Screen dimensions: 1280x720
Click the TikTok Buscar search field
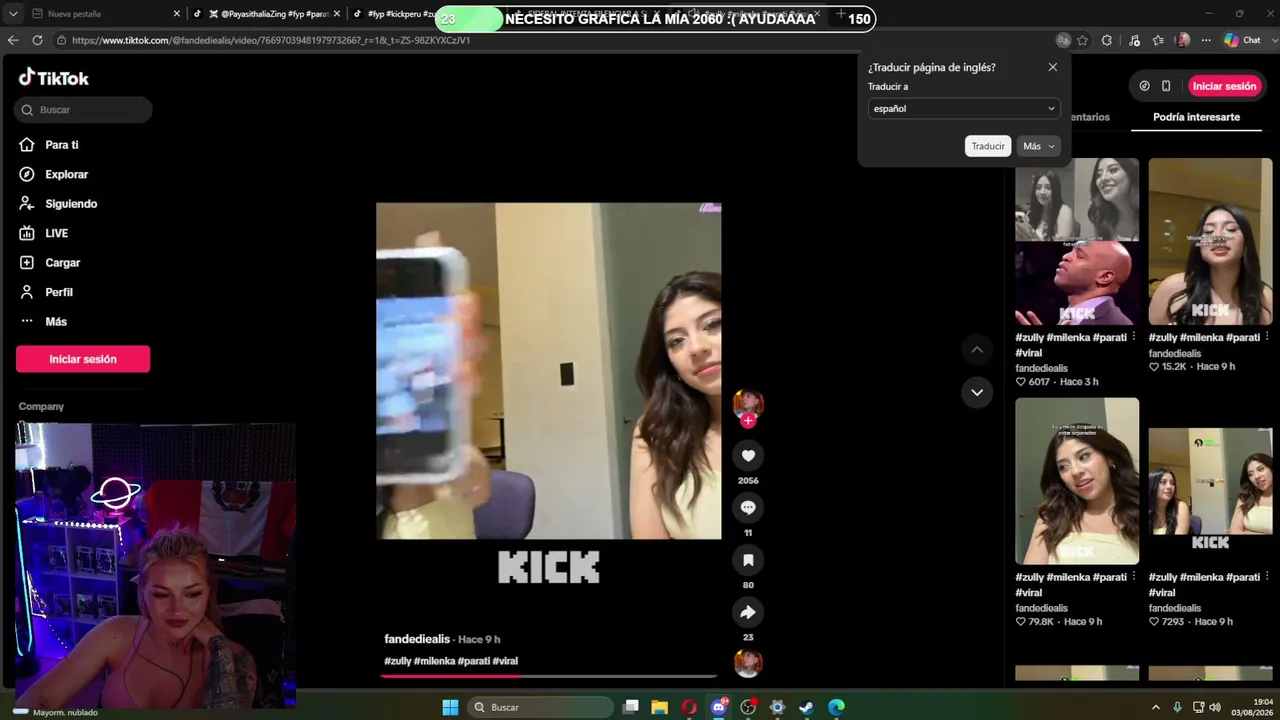point(84,110)
